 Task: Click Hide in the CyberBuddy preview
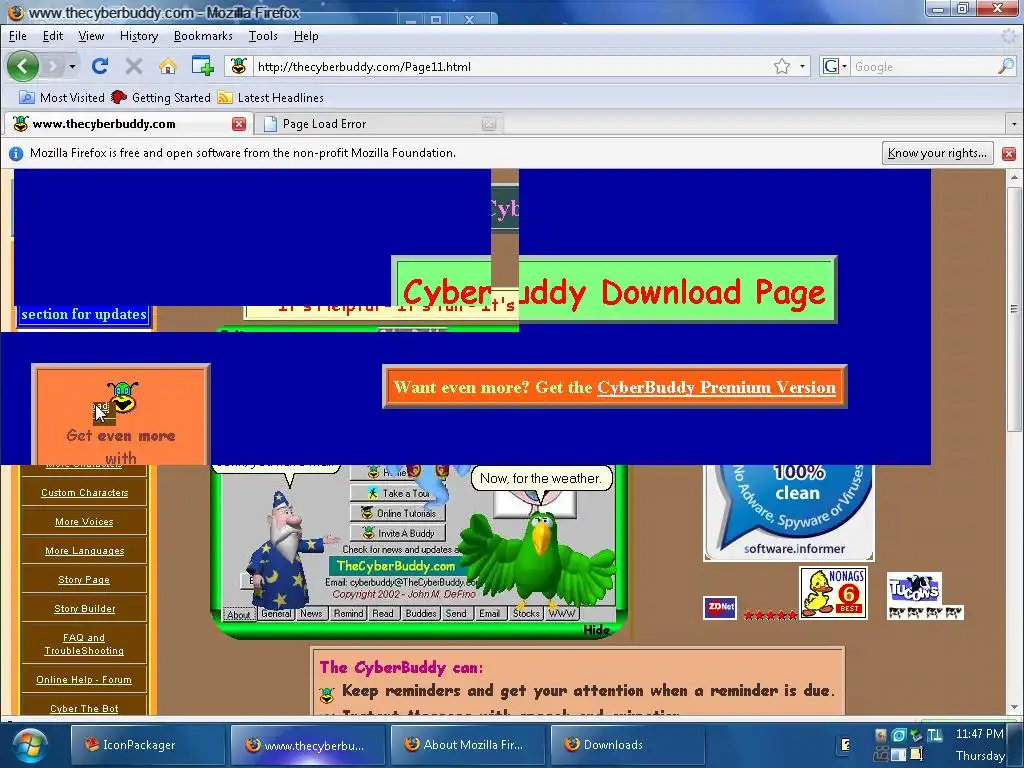coord(596,630)
